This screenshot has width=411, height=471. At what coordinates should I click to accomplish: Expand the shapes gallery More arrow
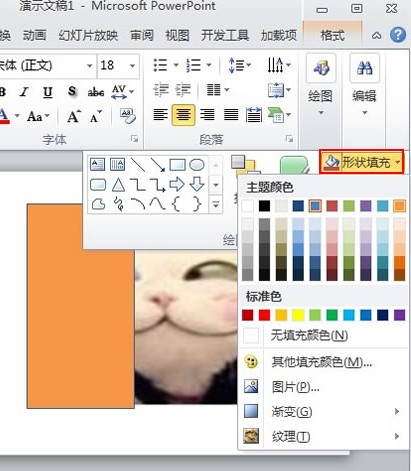216,205
